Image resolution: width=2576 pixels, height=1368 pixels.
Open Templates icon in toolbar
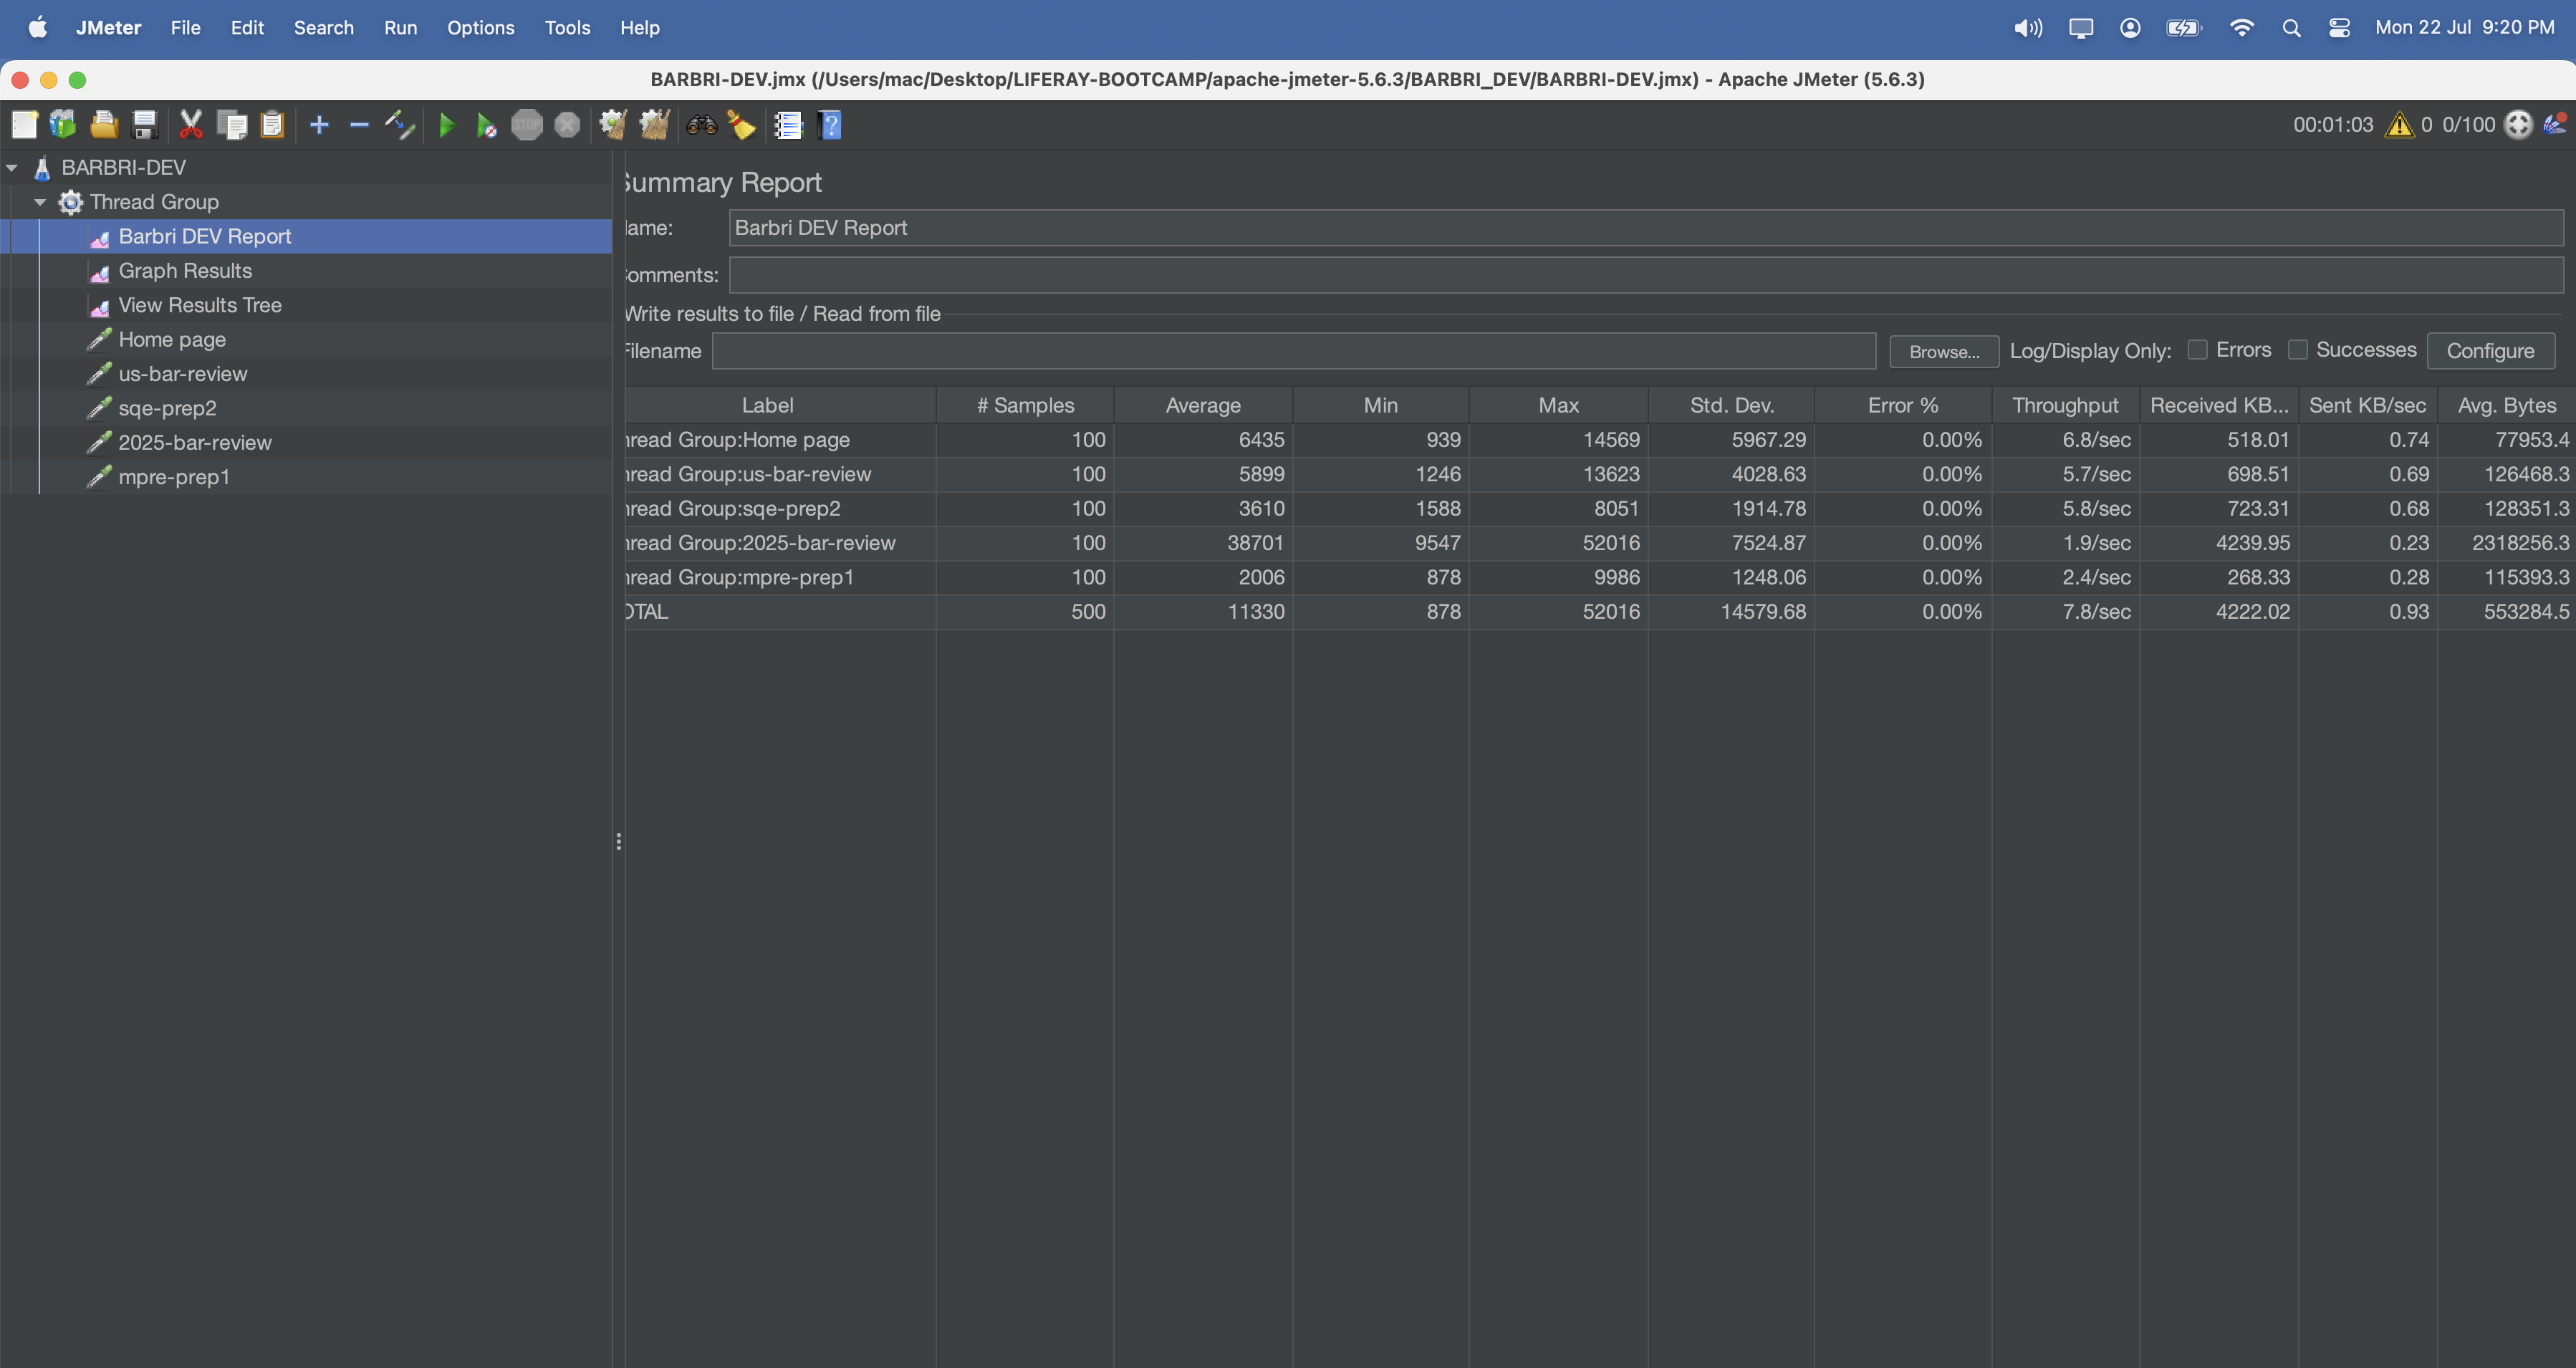point(63,125)
